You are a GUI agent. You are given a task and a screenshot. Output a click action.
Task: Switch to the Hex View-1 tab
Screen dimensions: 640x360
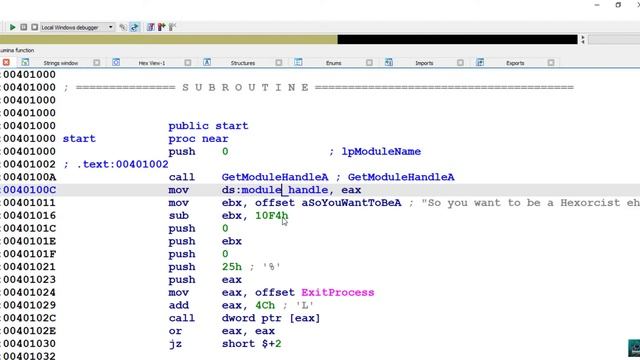click(x=152, y=63)
